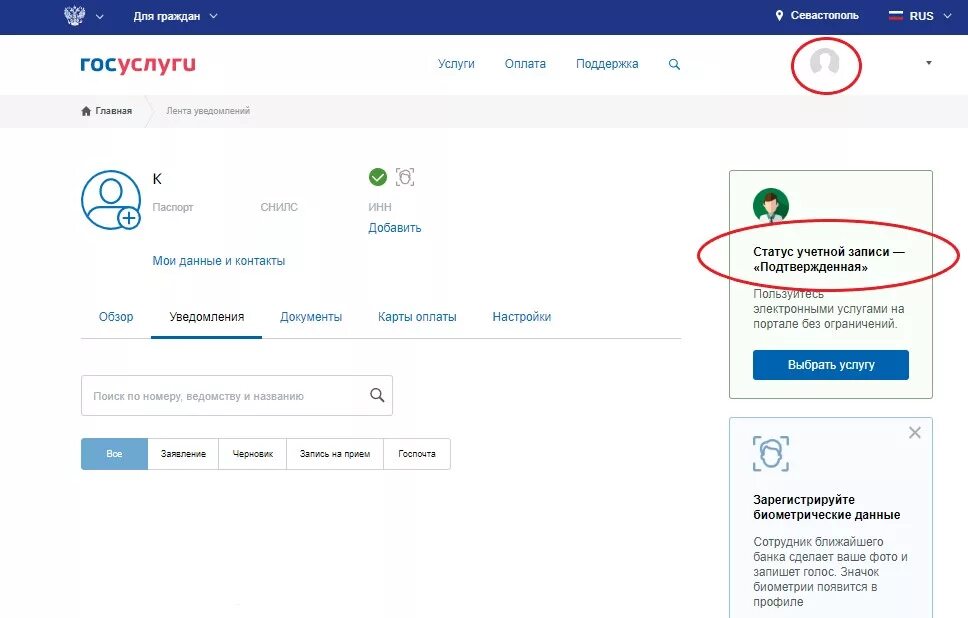
Task: Open the 'Для граждан' audience dropdown
Action: pyautogui.click(x=175, y=17)
